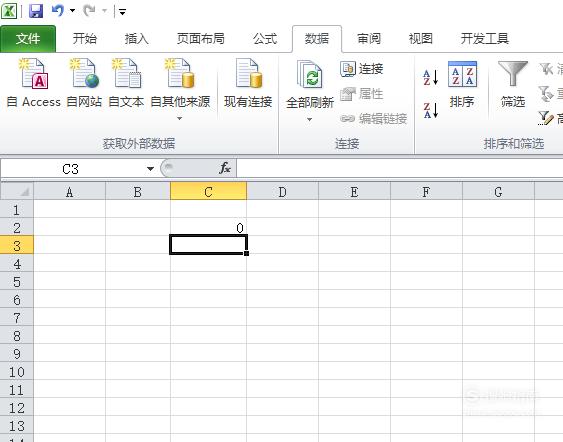Screen dimensions: 563x442
Task: Sort descending Z to A
Action: [x=431, y=111]
